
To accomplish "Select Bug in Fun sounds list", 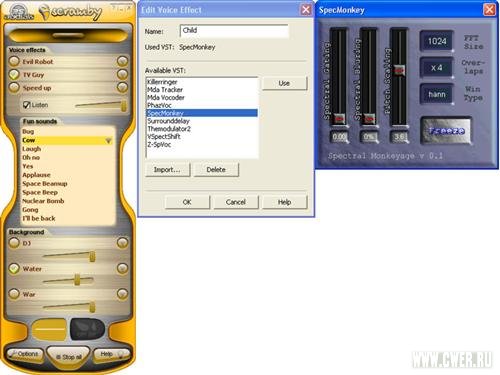I will (28, 131).
